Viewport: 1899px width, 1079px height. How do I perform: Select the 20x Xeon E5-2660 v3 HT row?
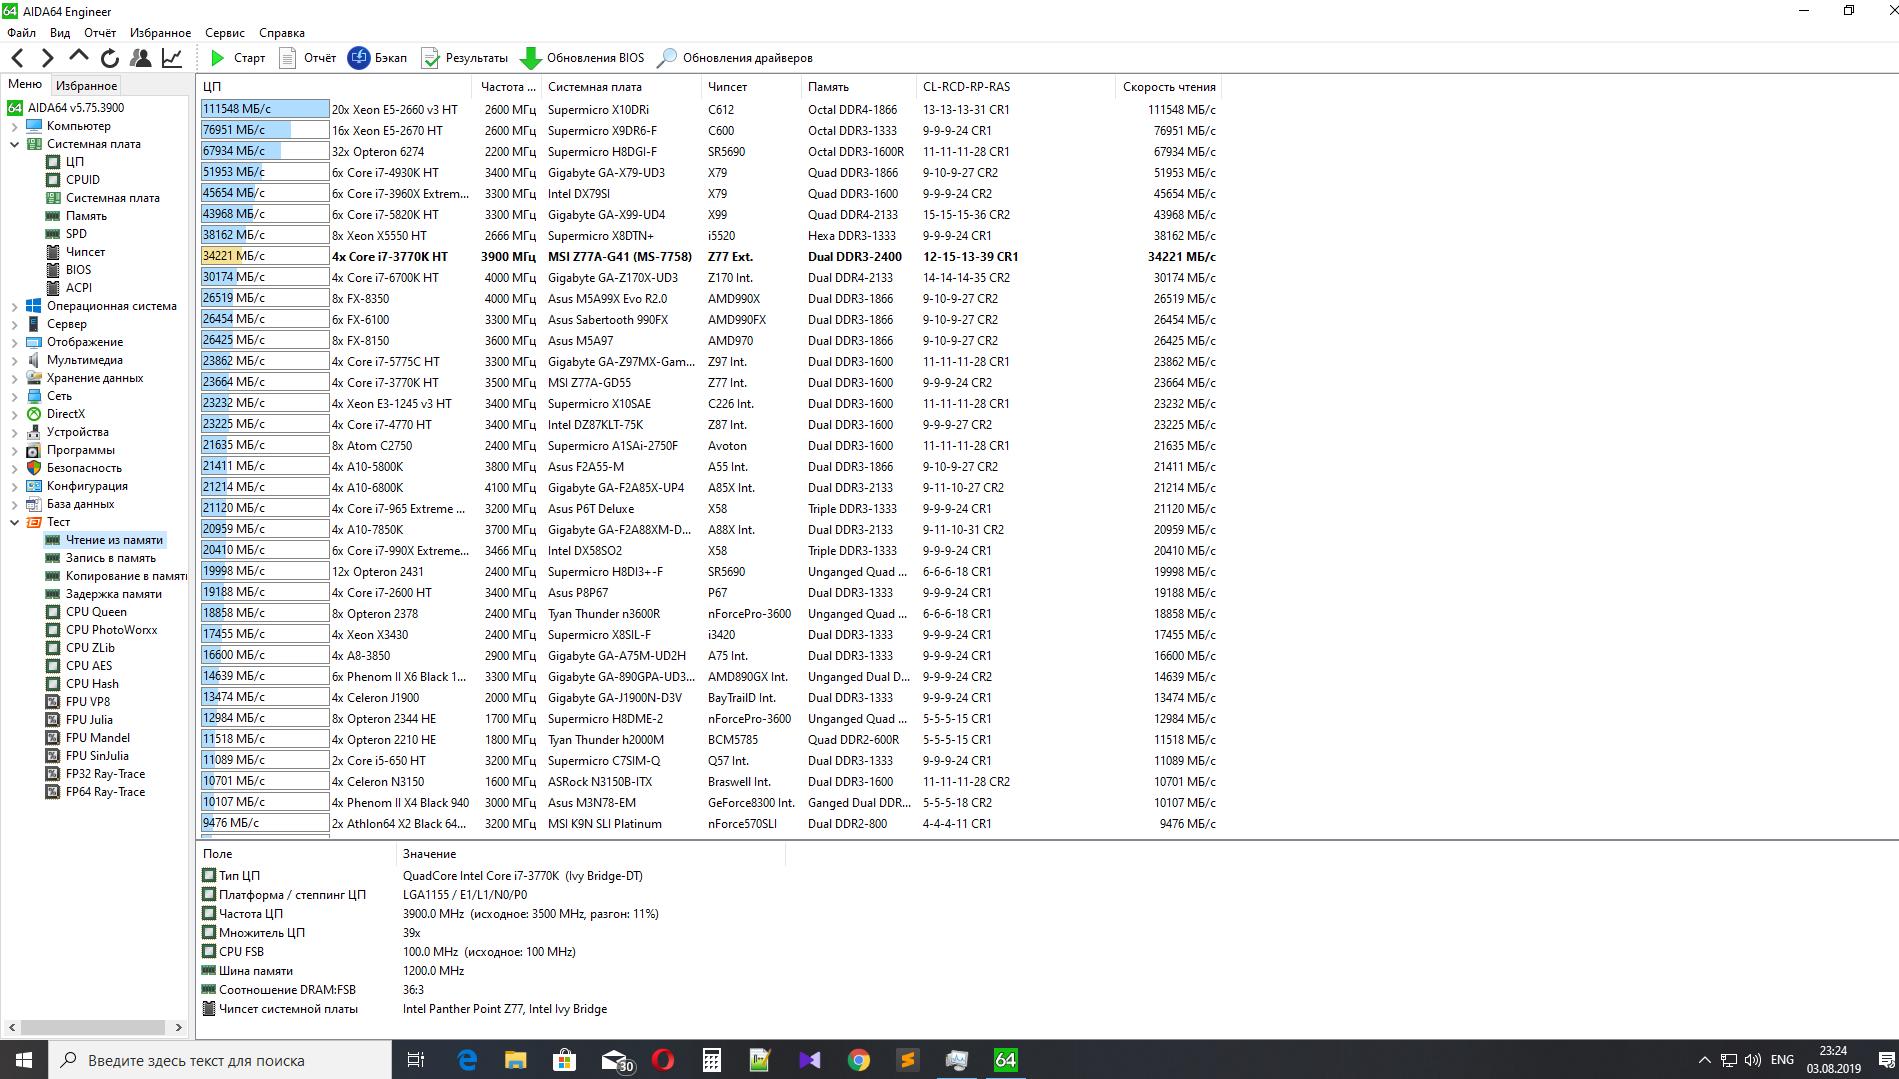pyautogui.click(x=708, y=110)
